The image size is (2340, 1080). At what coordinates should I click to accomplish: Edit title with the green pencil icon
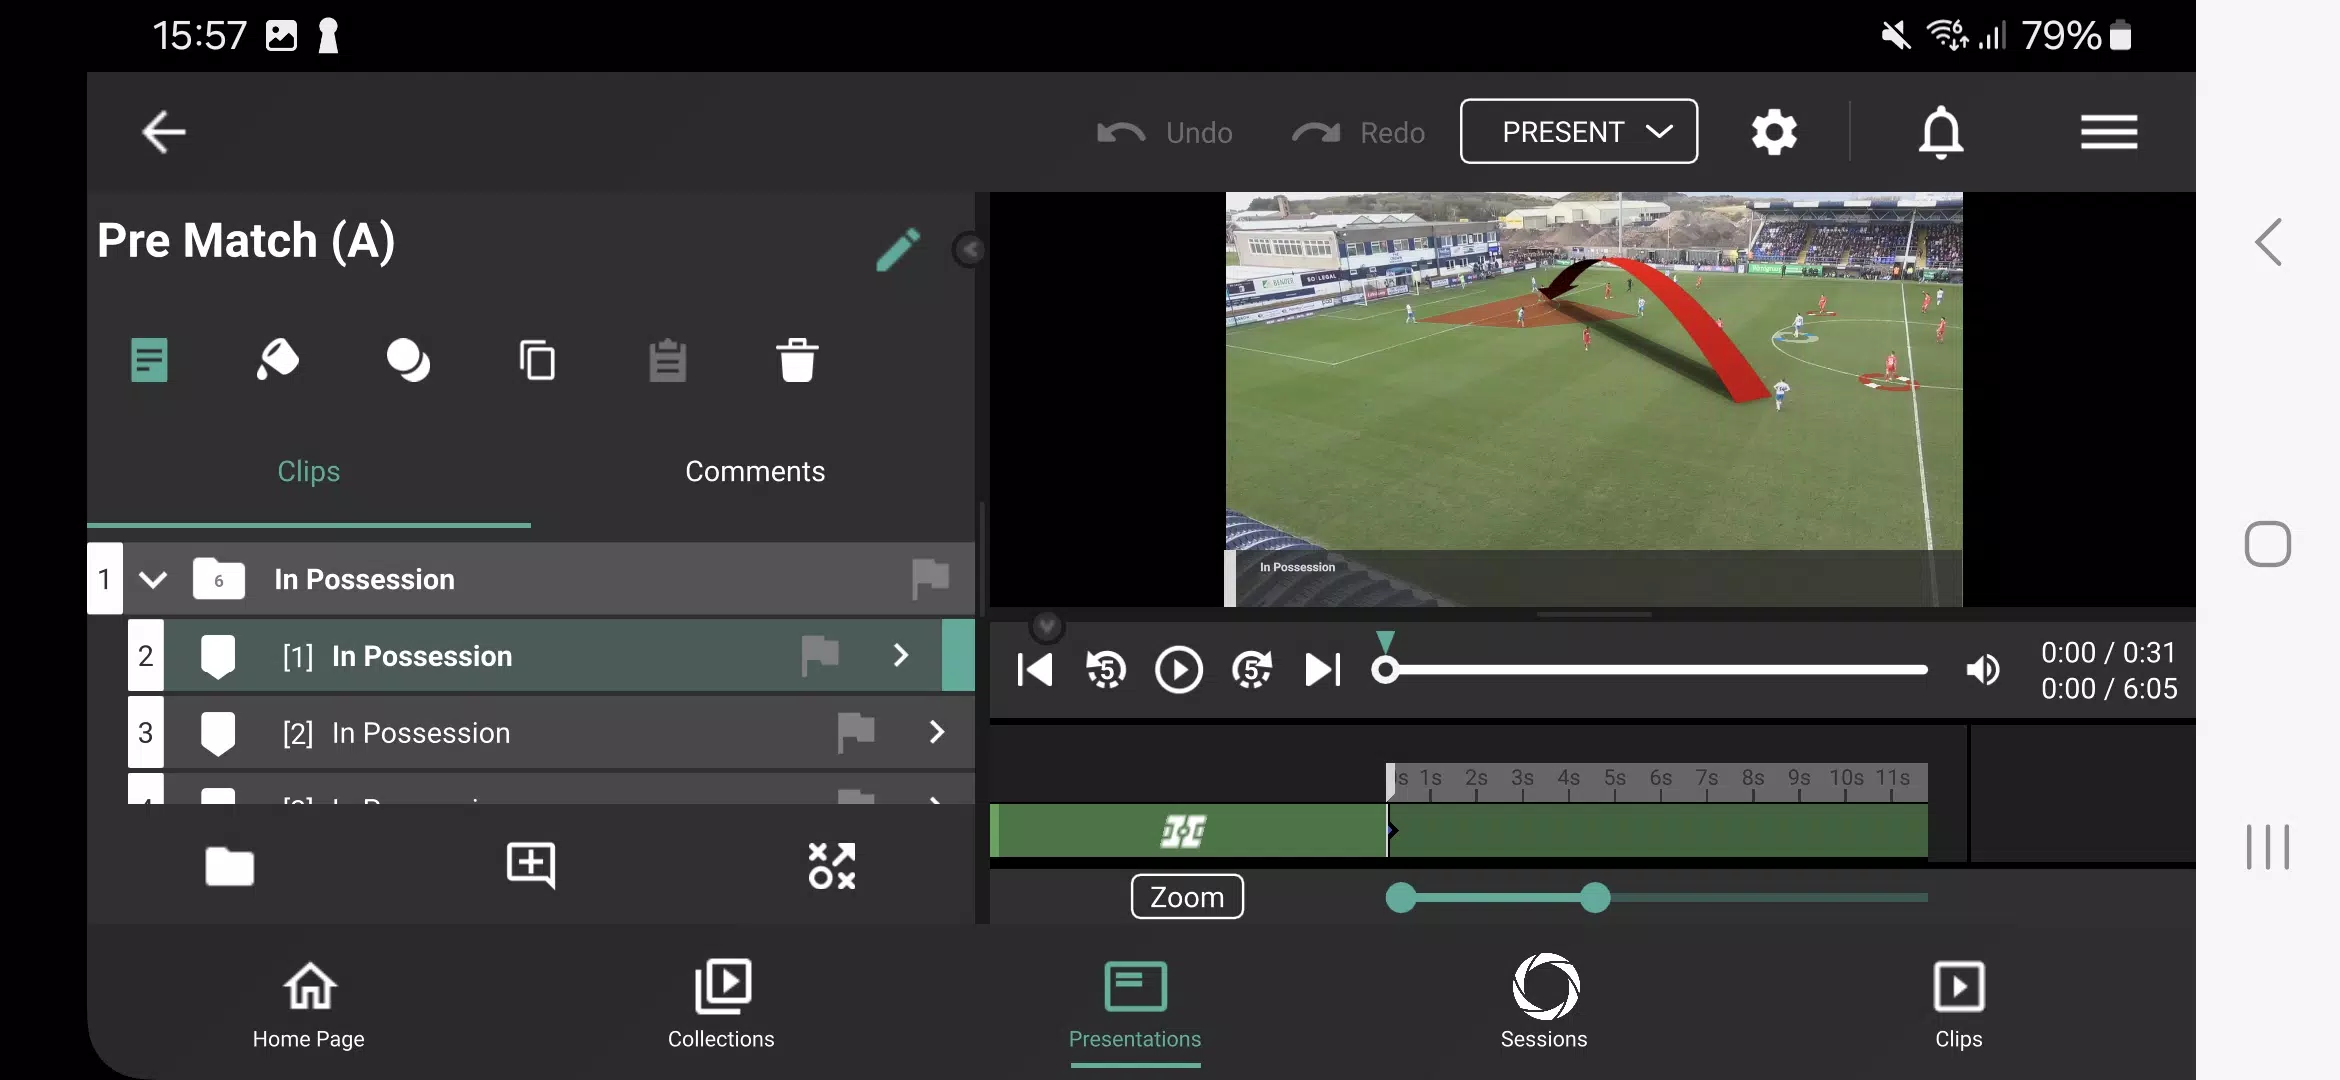898,249
